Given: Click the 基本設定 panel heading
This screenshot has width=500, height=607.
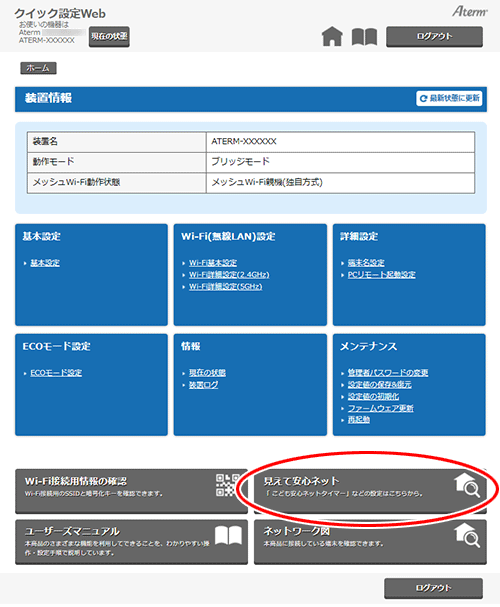Looking at the screenshot, I should point(41,237).
